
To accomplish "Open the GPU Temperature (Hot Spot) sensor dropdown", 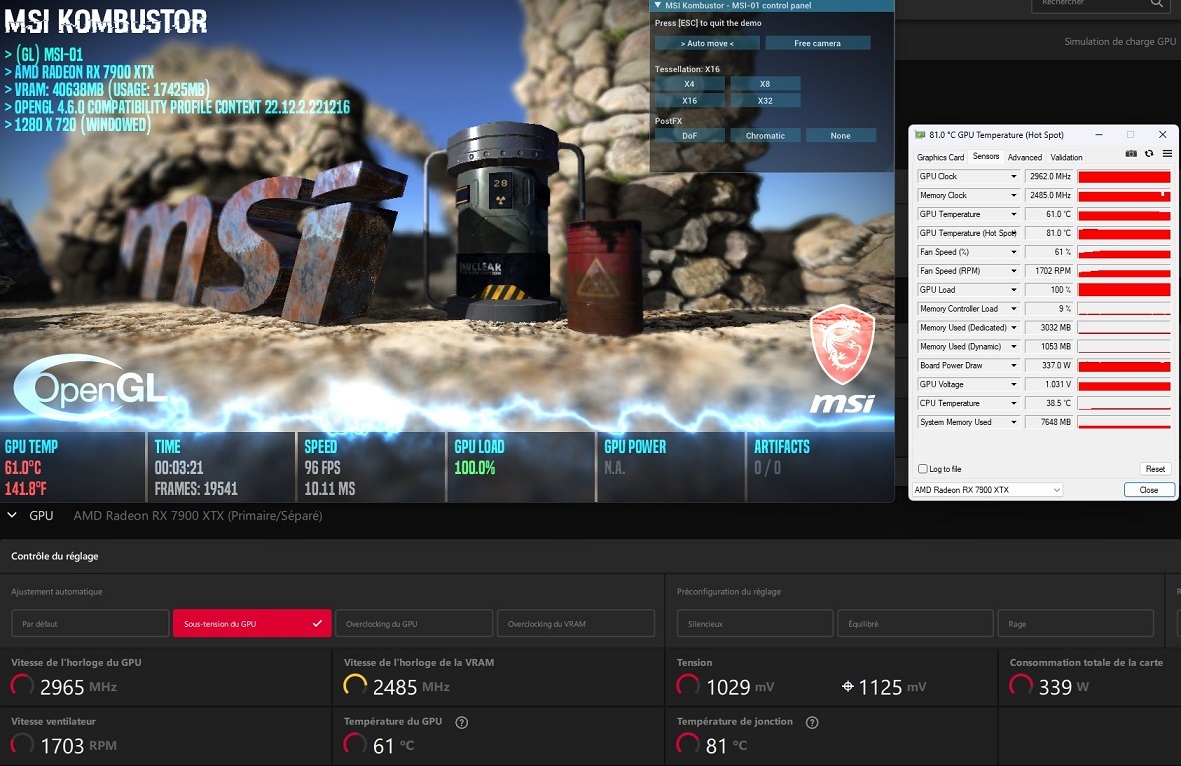I will [1013, 233].
